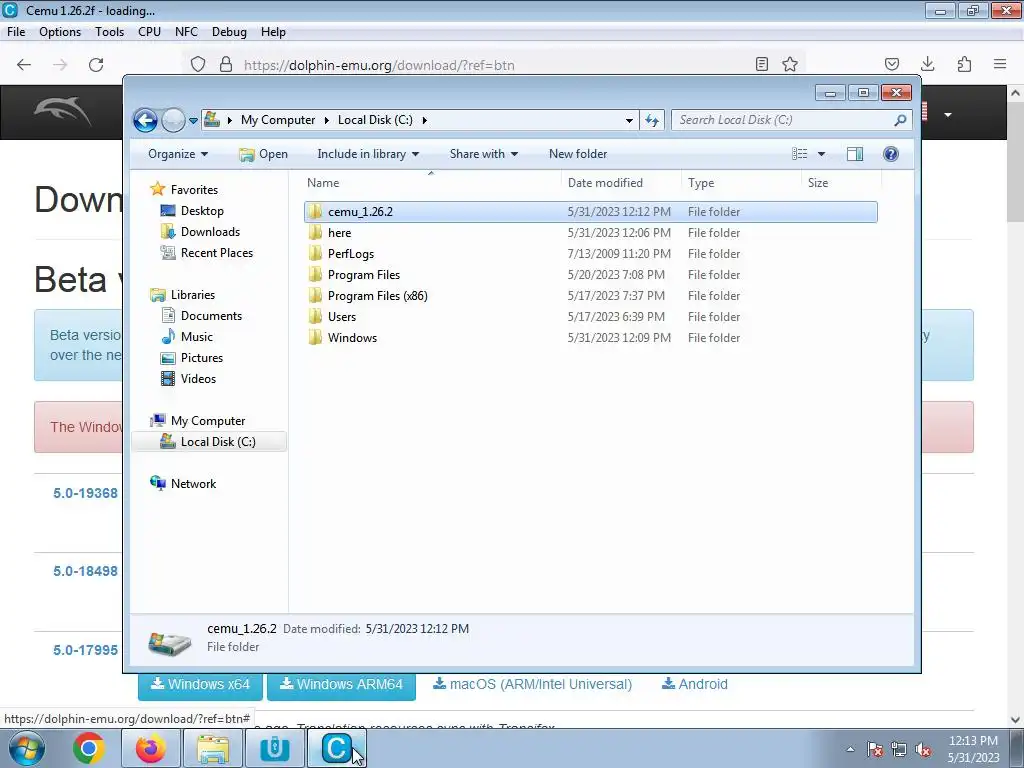Image resolution: width=1024 pixels, height=768 pixels.
Task: Click the browser reload icon
Action: click(96, 65)
